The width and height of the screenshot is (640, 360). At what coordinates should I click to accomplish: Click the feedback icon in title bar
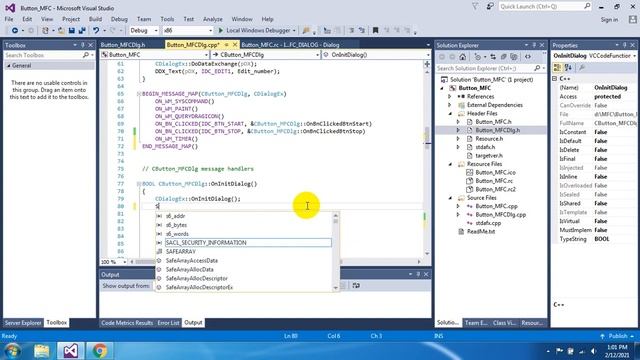490,7
